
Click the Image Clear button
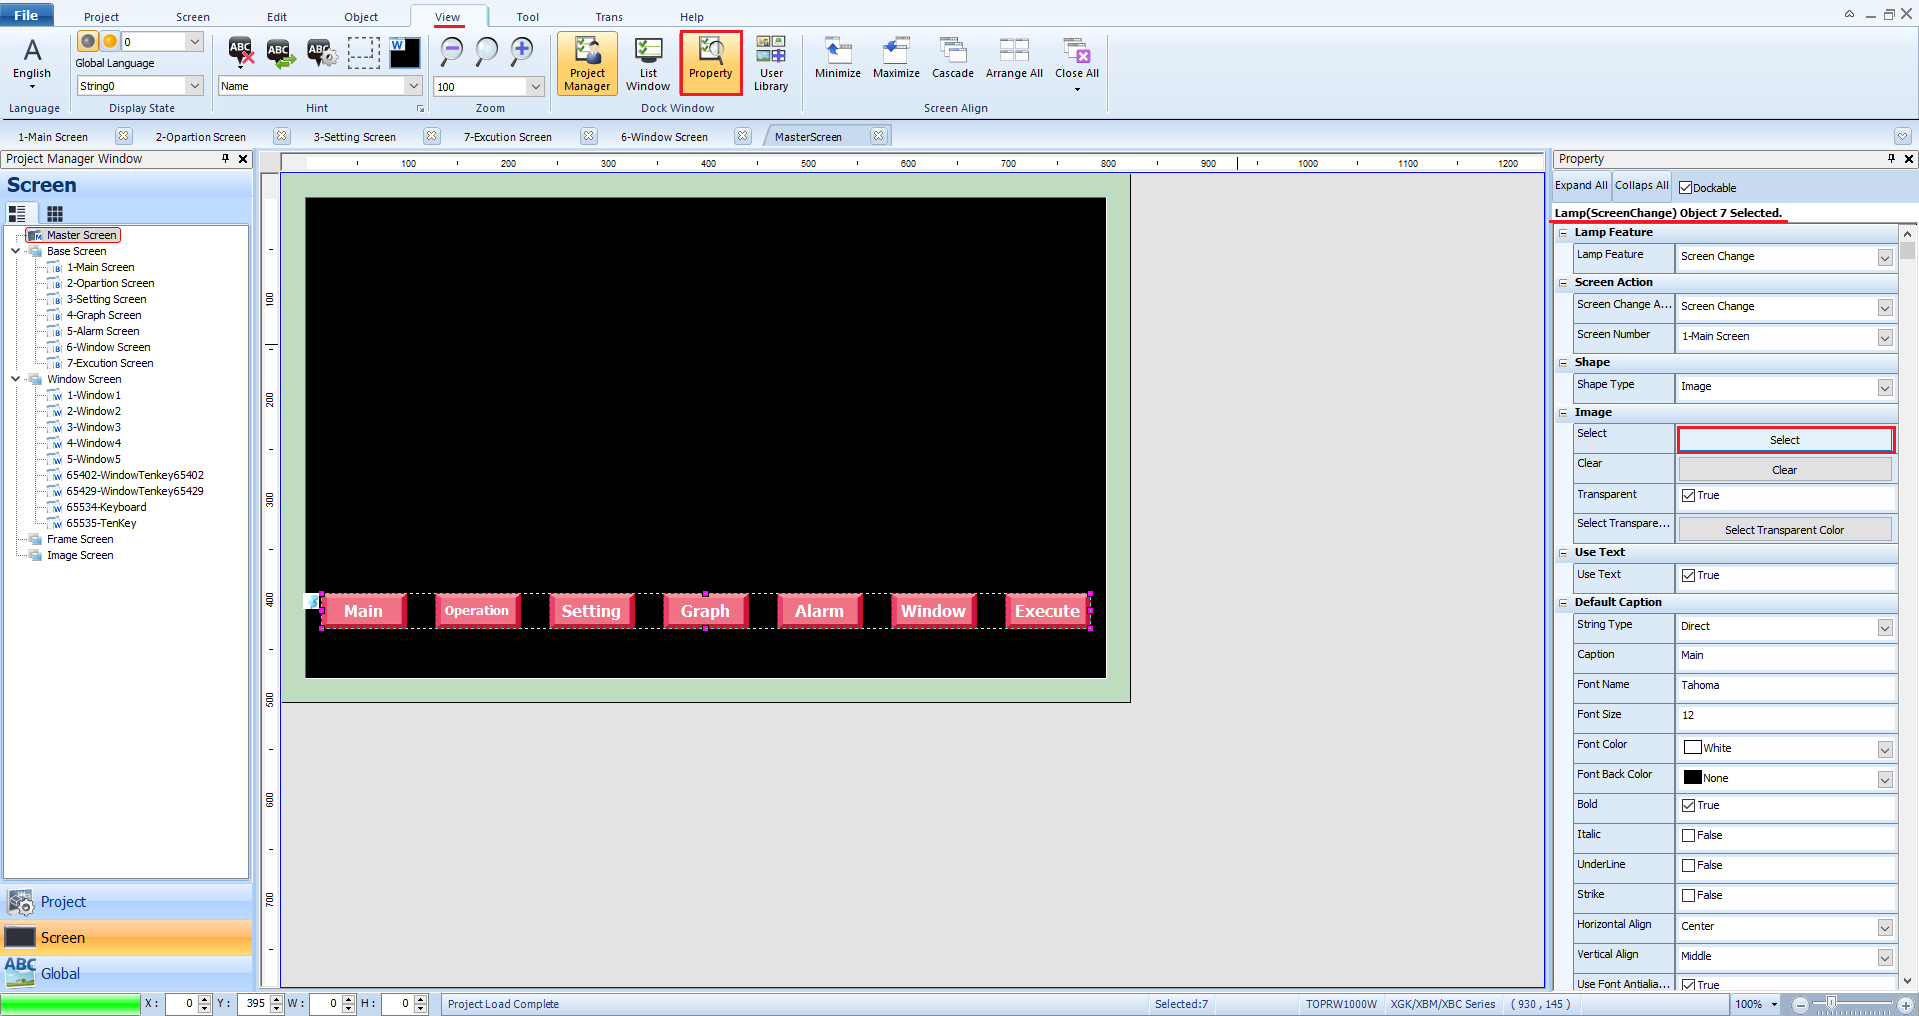pos(1785,470)
